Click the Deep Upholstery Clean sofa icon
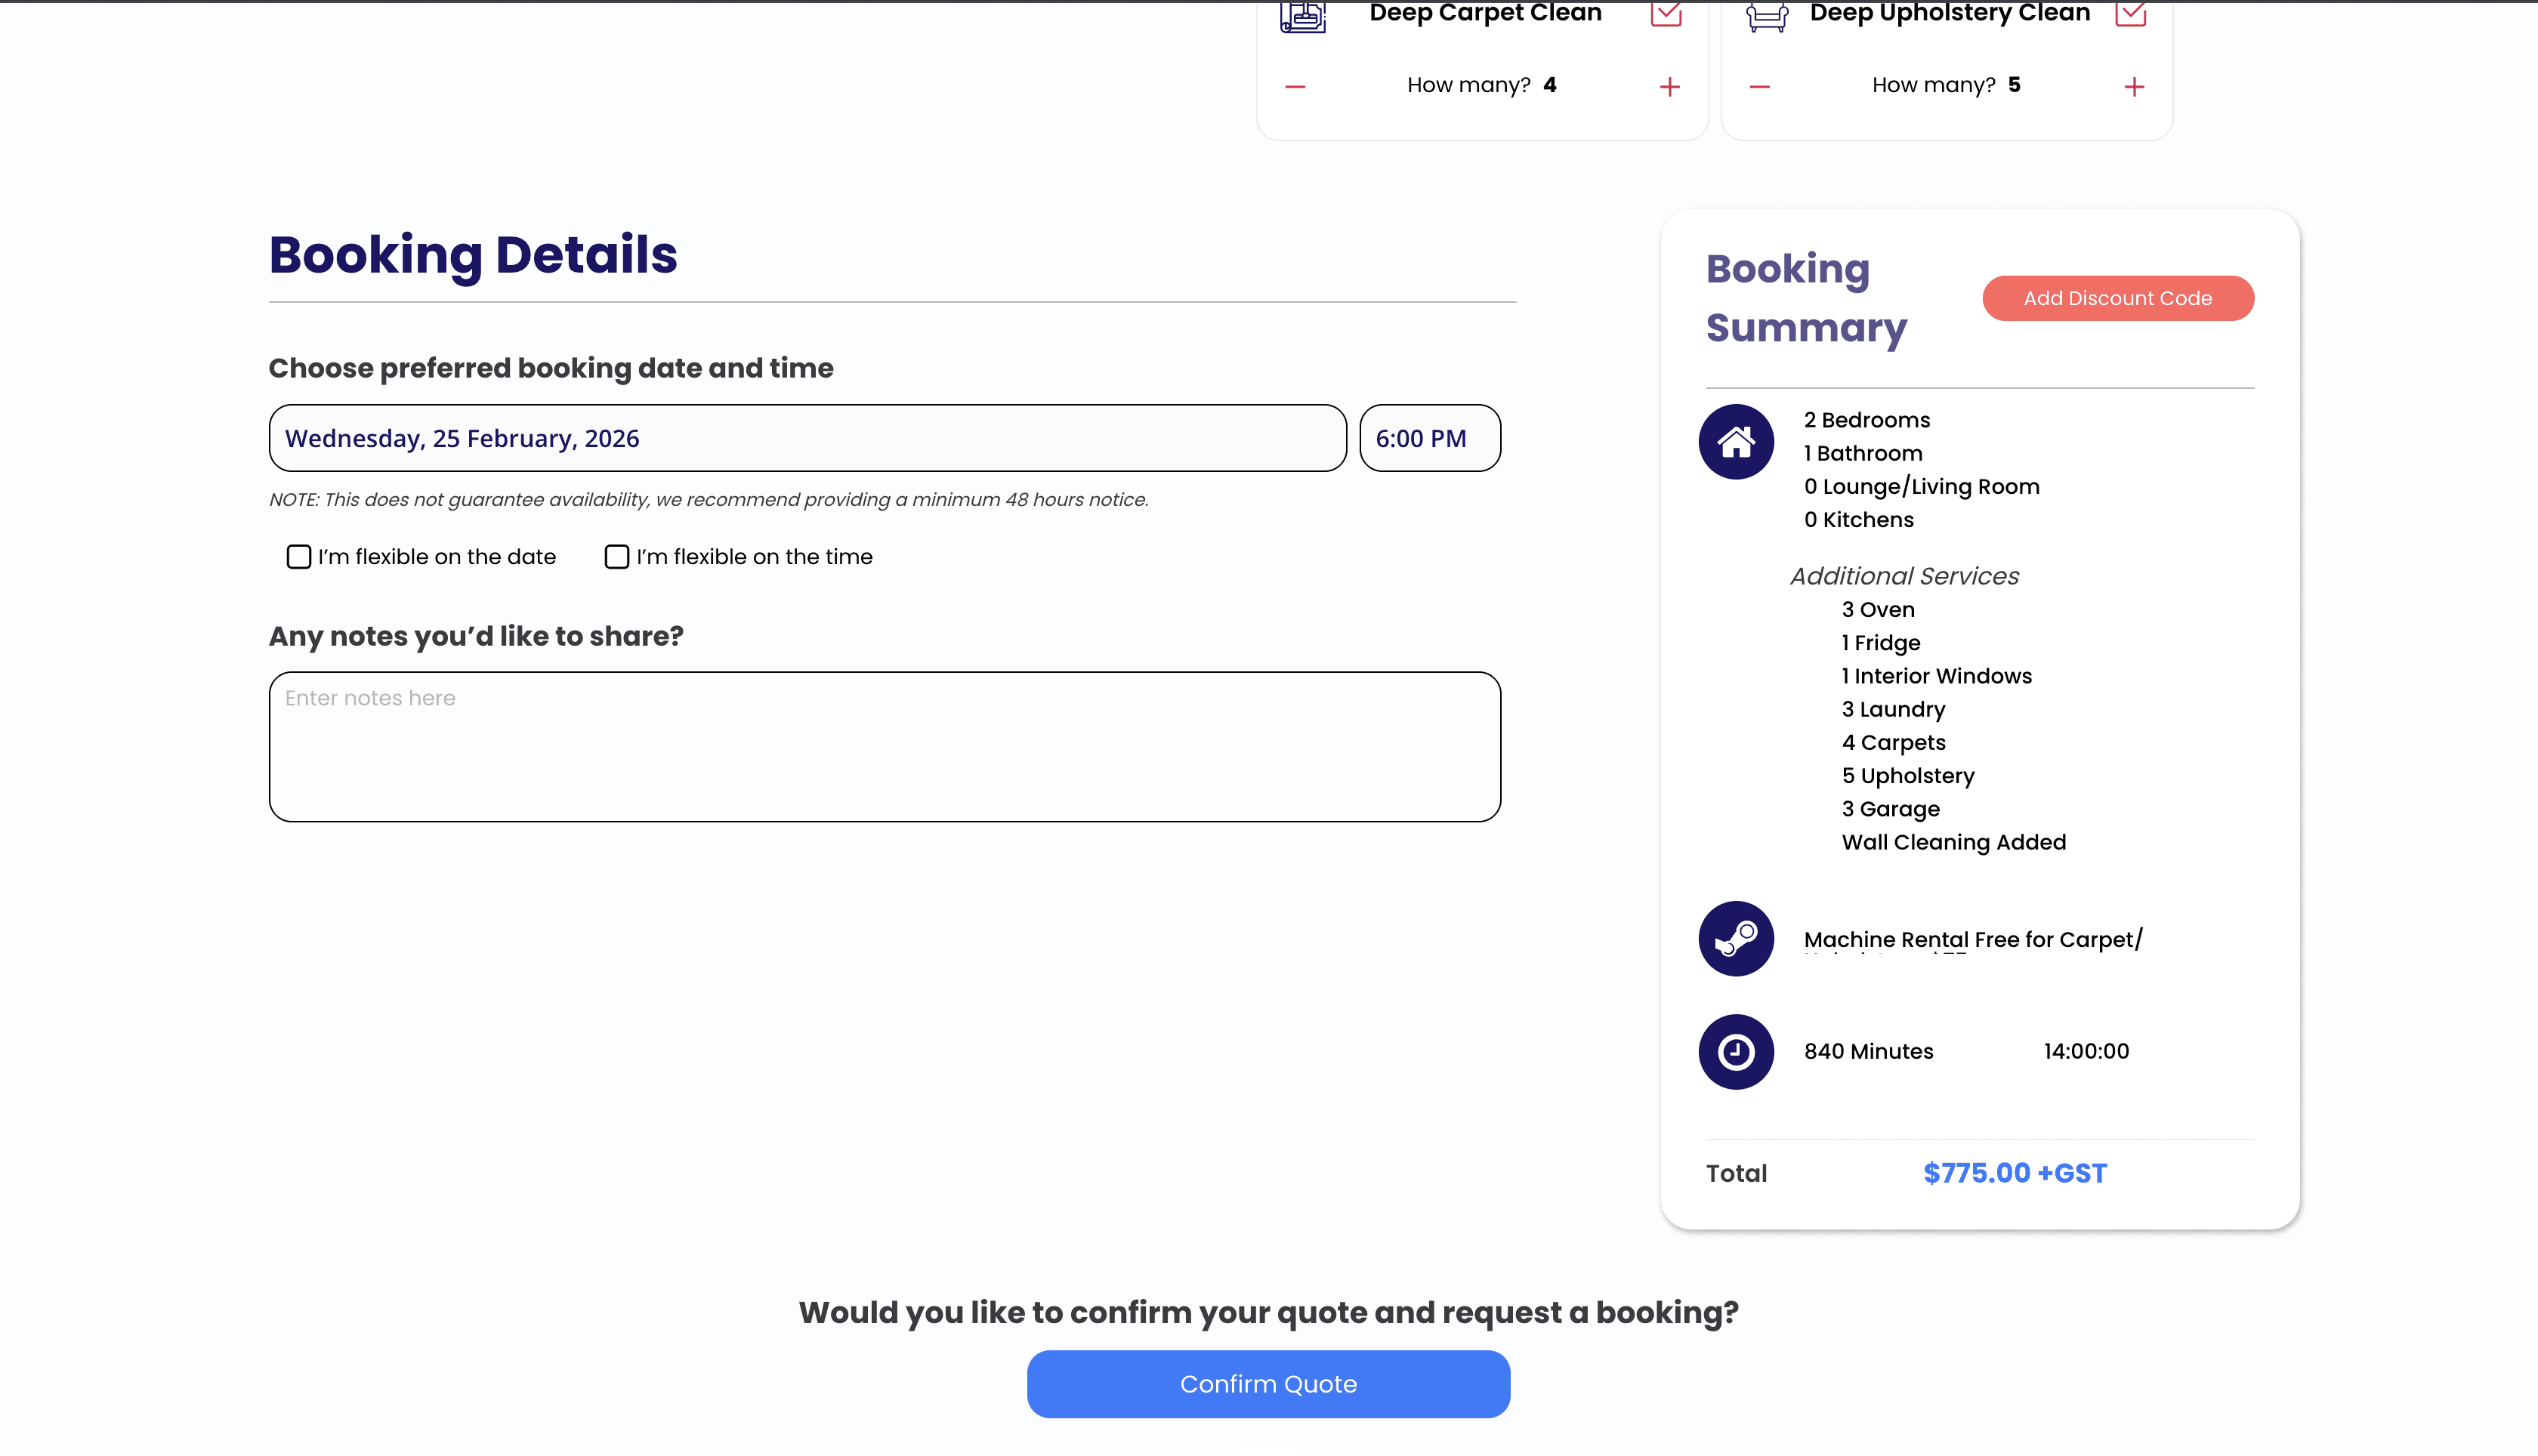Image resolution: width=2538 pixels, height=1456 pixels. pyautogui.click(x=1767, y=16)
